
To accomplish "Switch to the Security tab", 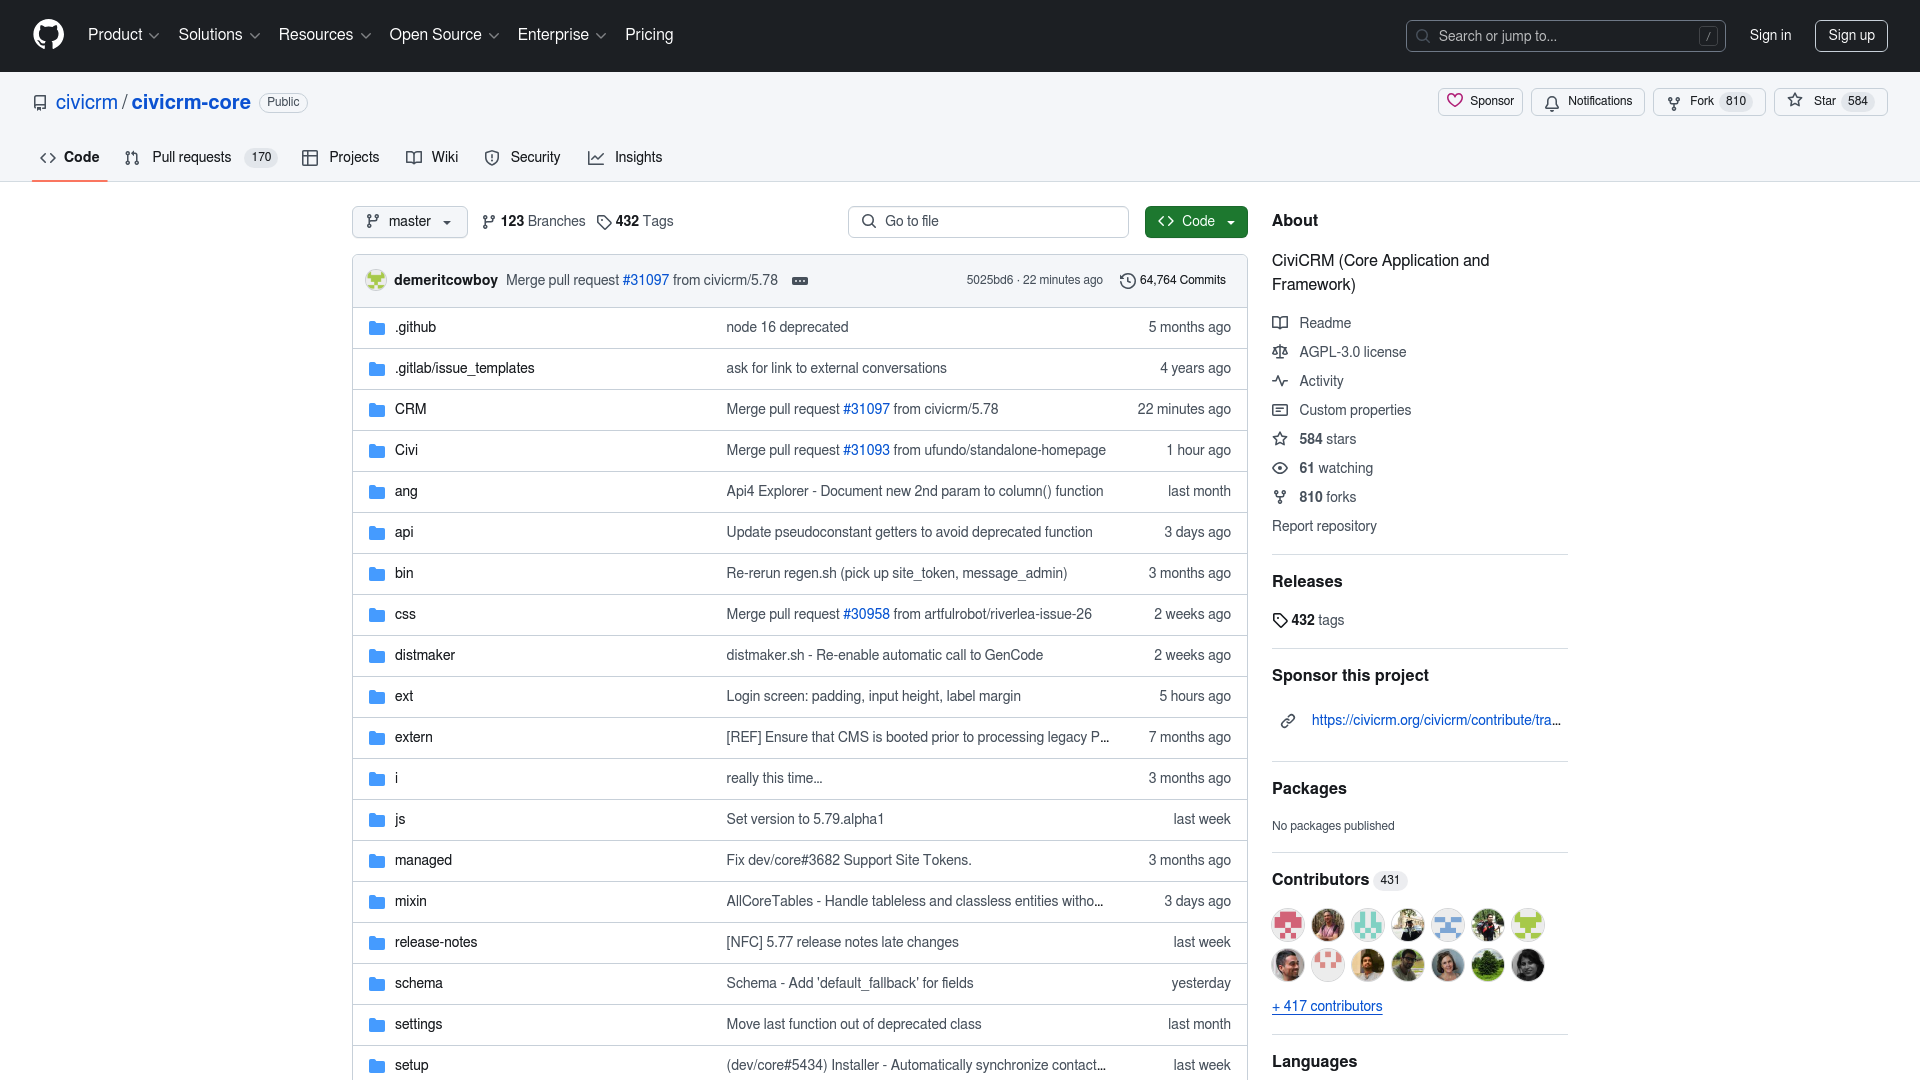I will [x=522, y=158].
